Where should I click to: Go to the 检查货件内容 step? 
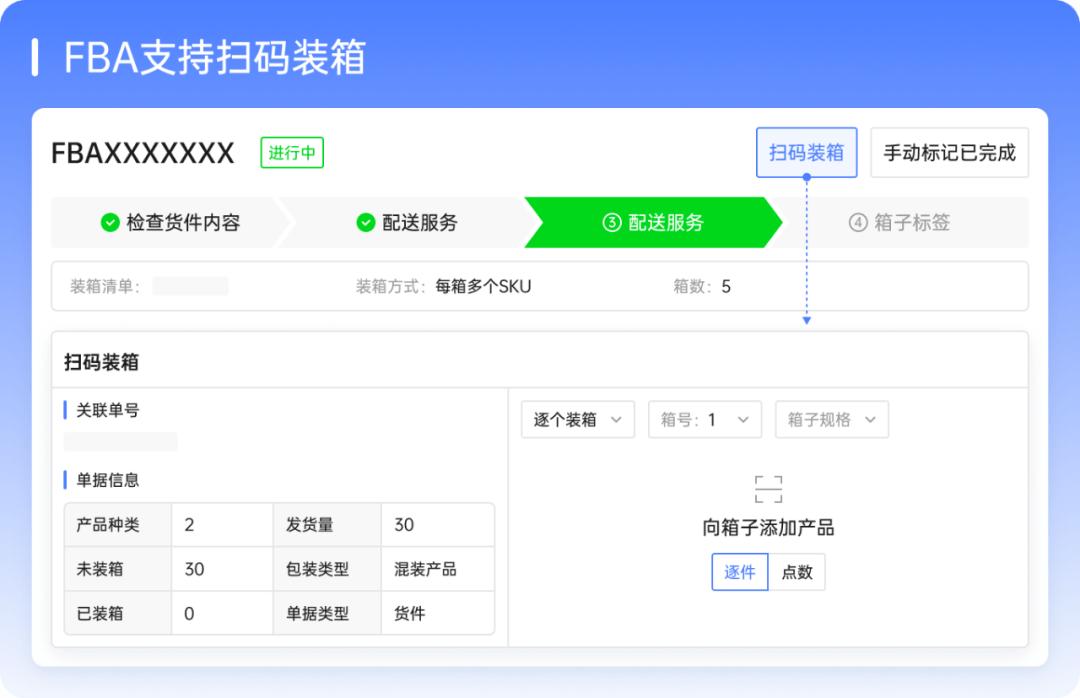tap(170, 223)
